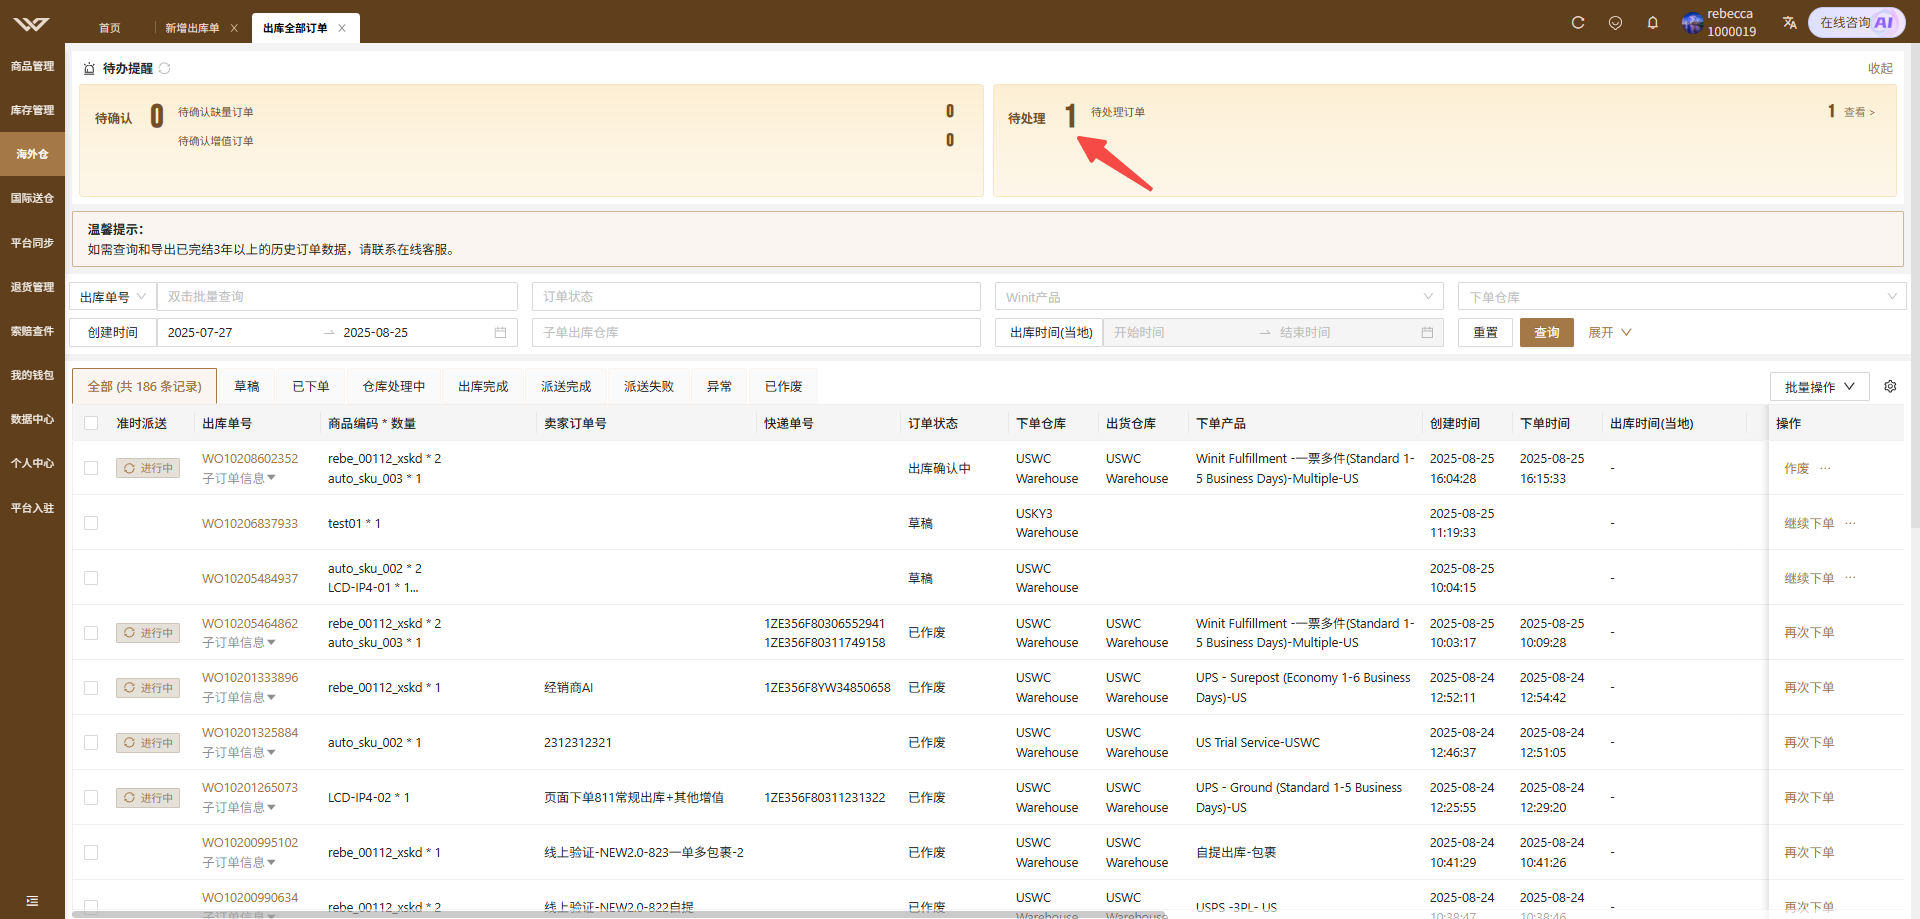Click 进行中 badge for WO10208602352
The width and height of the screenshot is (1920, 919).
(148, 468)
